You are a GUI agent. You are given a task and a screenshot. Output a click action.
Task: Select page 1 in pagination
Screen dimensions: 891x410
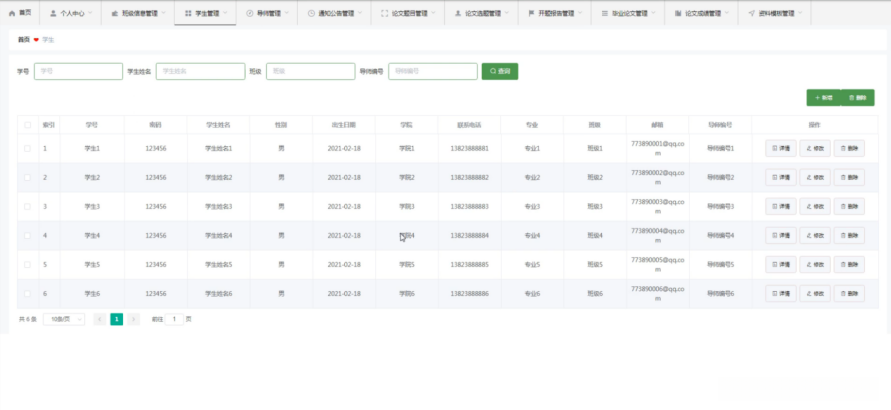coord(116,319)
